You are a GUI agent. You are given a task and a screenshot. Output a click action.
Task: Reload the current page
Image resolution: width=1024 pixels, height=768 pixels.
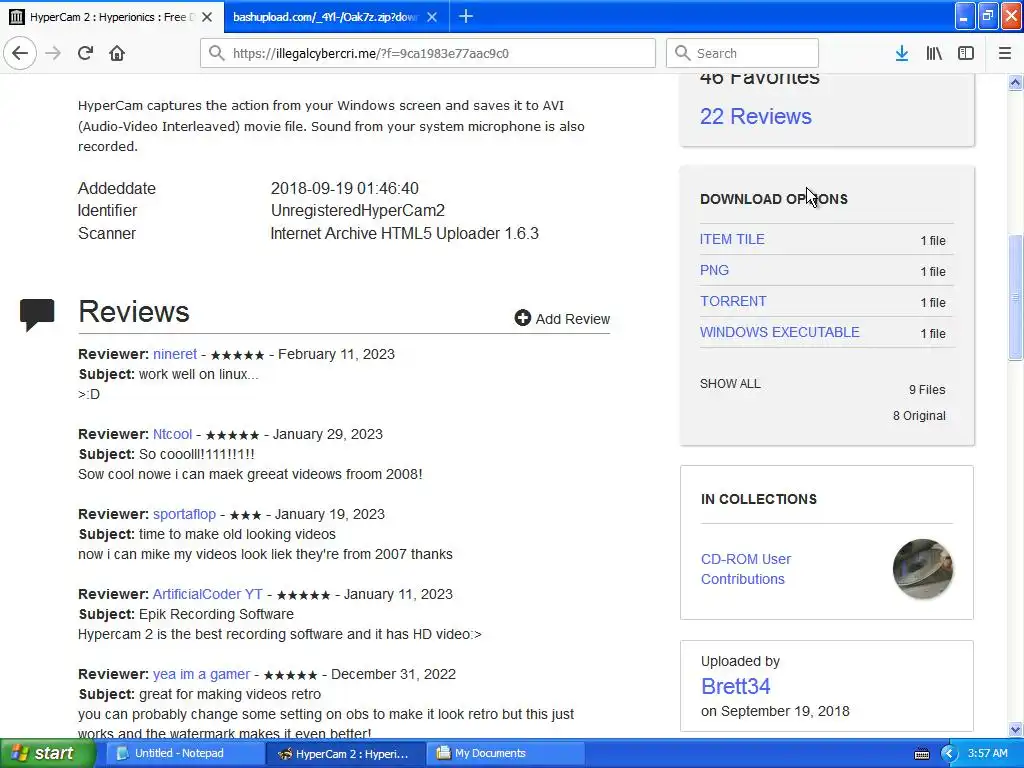click(x=85, y=54)
